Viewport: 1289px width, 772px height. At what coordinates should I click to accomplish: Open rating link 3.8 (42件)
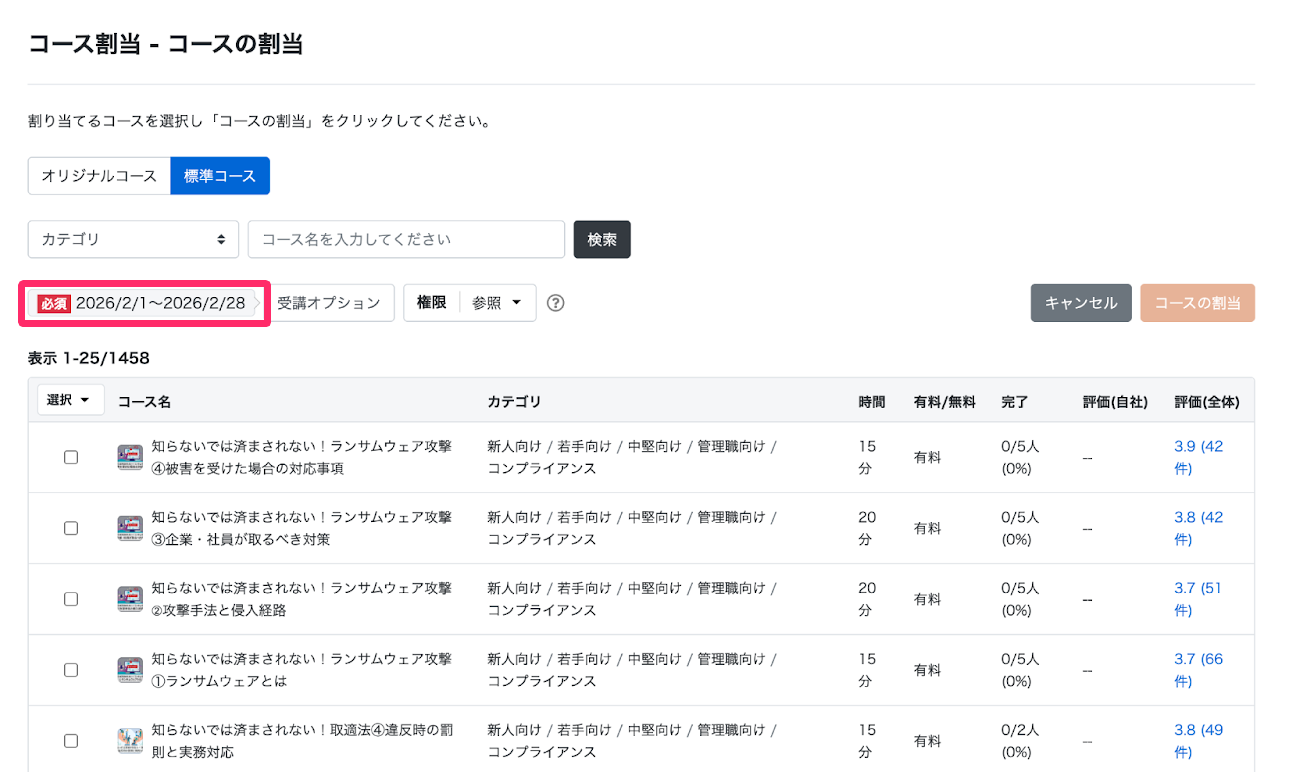click(x=1199, y=528)
